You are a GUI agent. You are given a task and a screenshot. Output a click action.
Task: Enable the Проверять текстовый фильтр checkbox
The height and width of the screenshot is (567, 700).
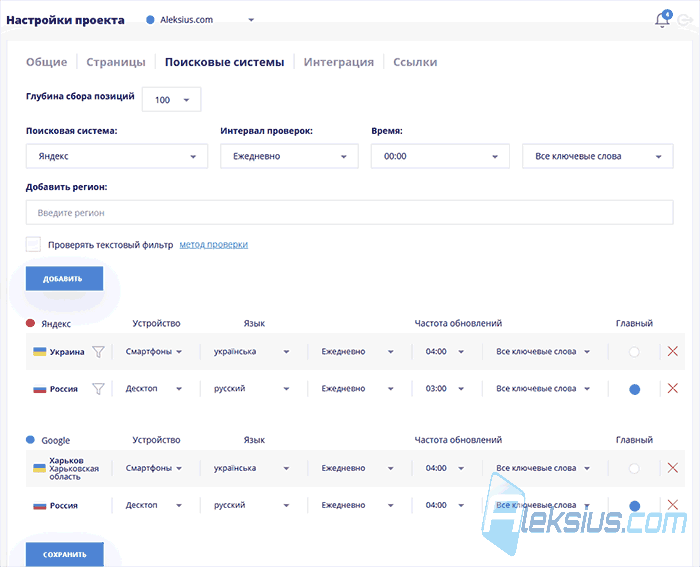click(33, 245)
